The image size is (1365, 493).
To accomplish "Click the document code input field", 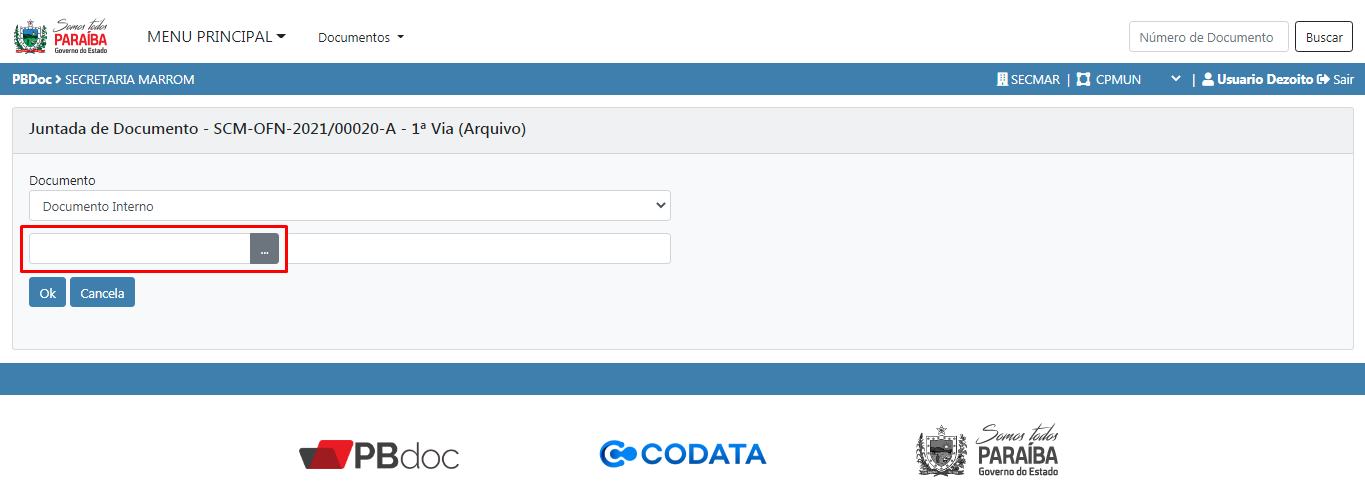I will pos(139,249).
